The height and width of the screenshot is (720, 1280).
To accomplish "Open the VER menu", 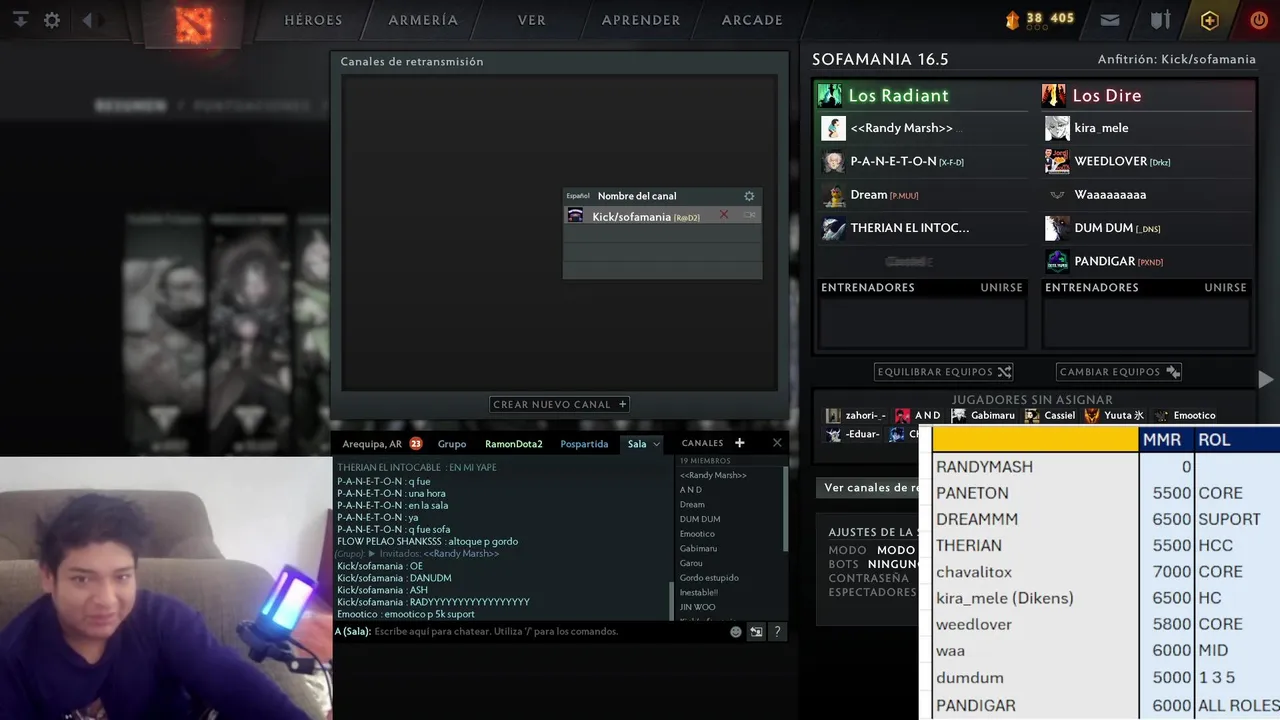I will 531,20.
